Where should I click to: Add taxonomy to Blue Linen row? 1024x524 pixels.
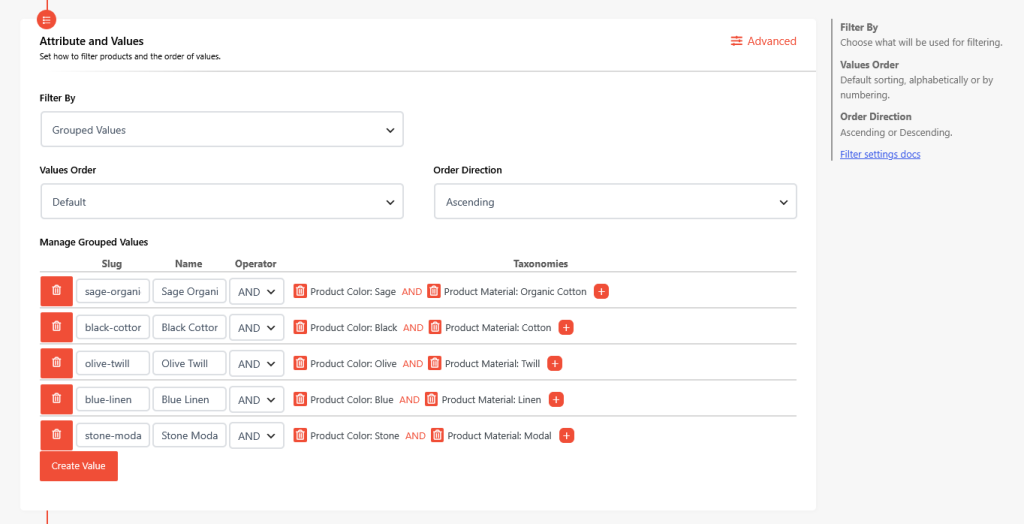tap(556, 399)
